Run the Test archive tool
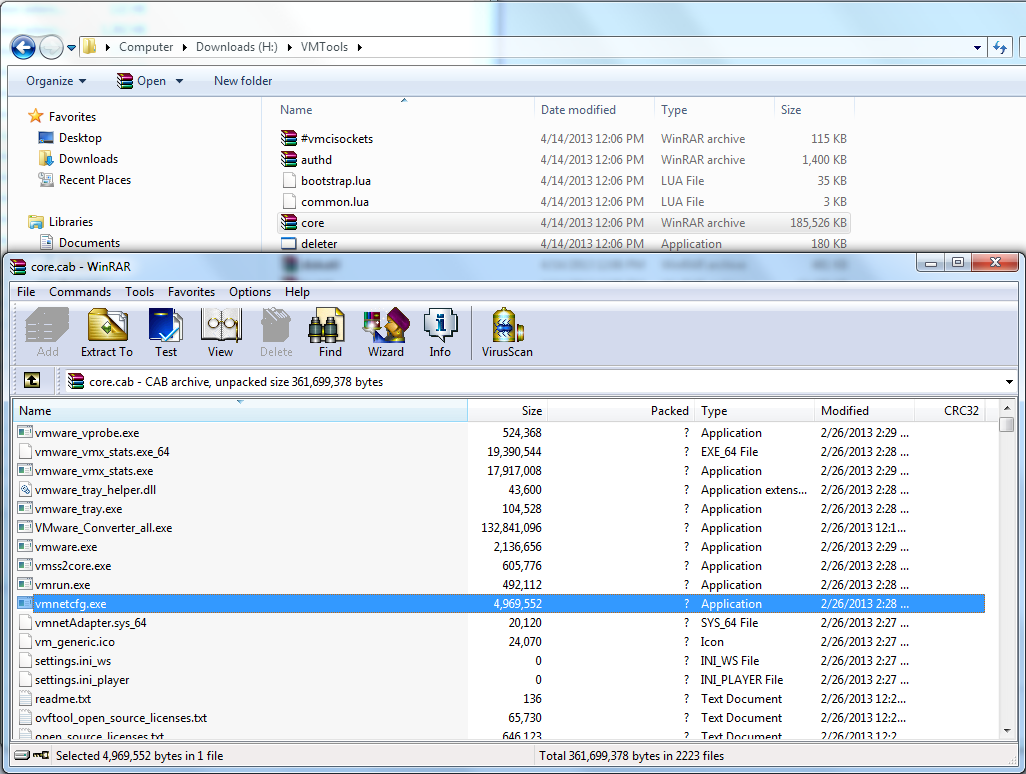Viewport: 1026px width, 774px height. click(165, 332)
